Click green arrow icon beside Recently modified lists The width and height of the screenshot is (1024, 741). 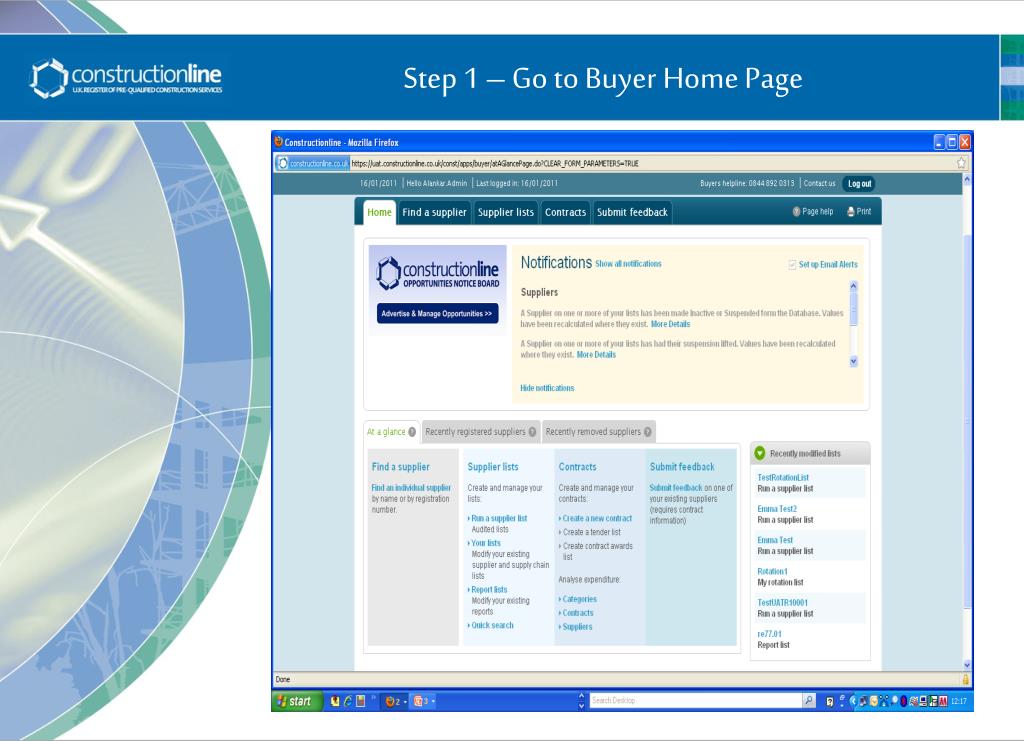pos(760,453)
